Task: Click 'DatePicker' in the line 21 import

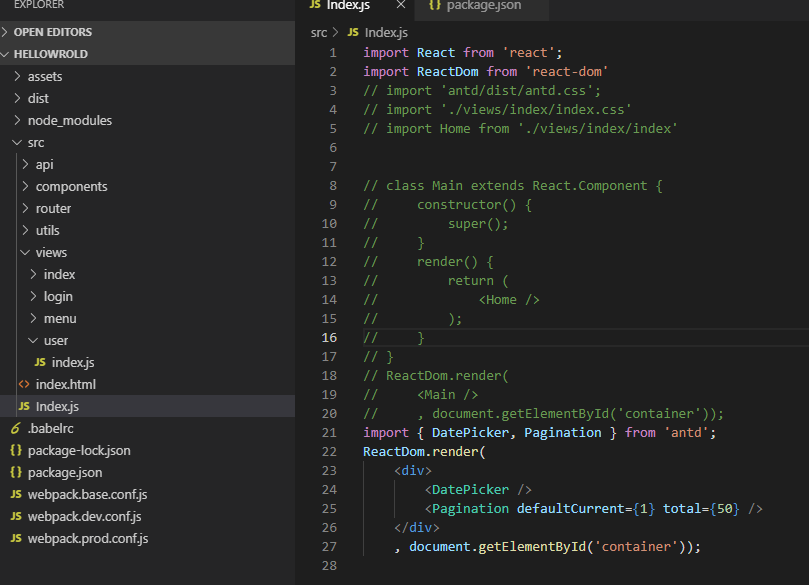Action: tap(470, 432)
